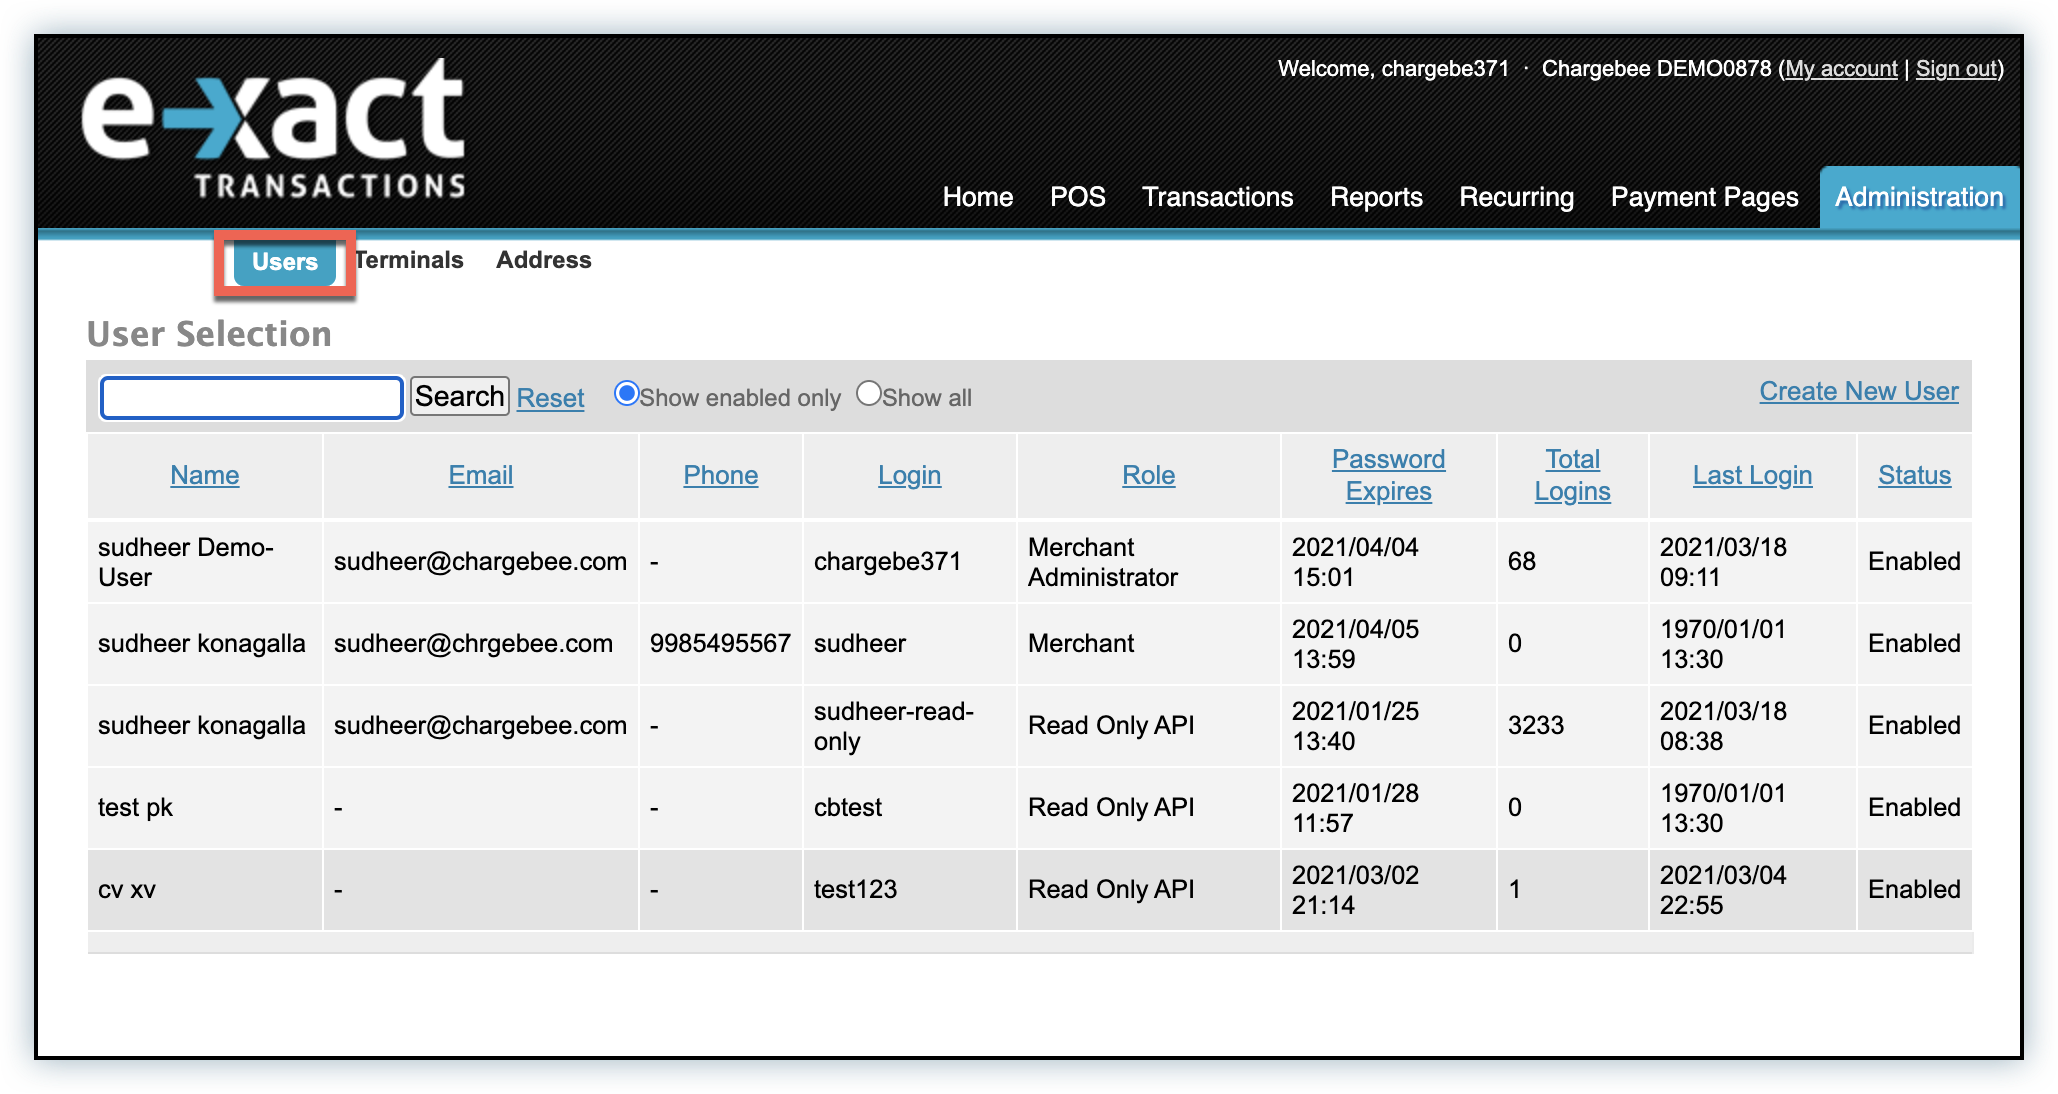Viewport: 2058px width, 1094px height.
Task: Sort table by Name column header
Action: (x=204, y=475)
